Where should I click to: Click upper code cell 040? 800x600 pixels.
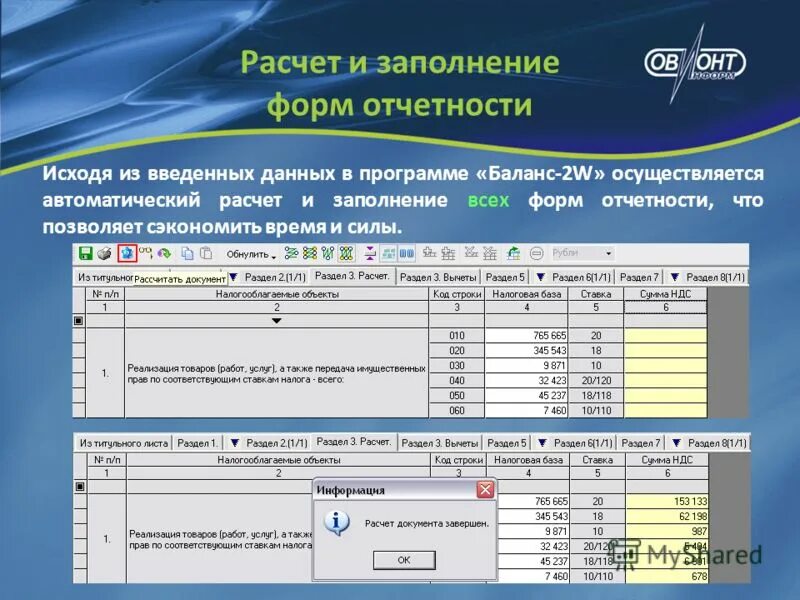point(457,381)
